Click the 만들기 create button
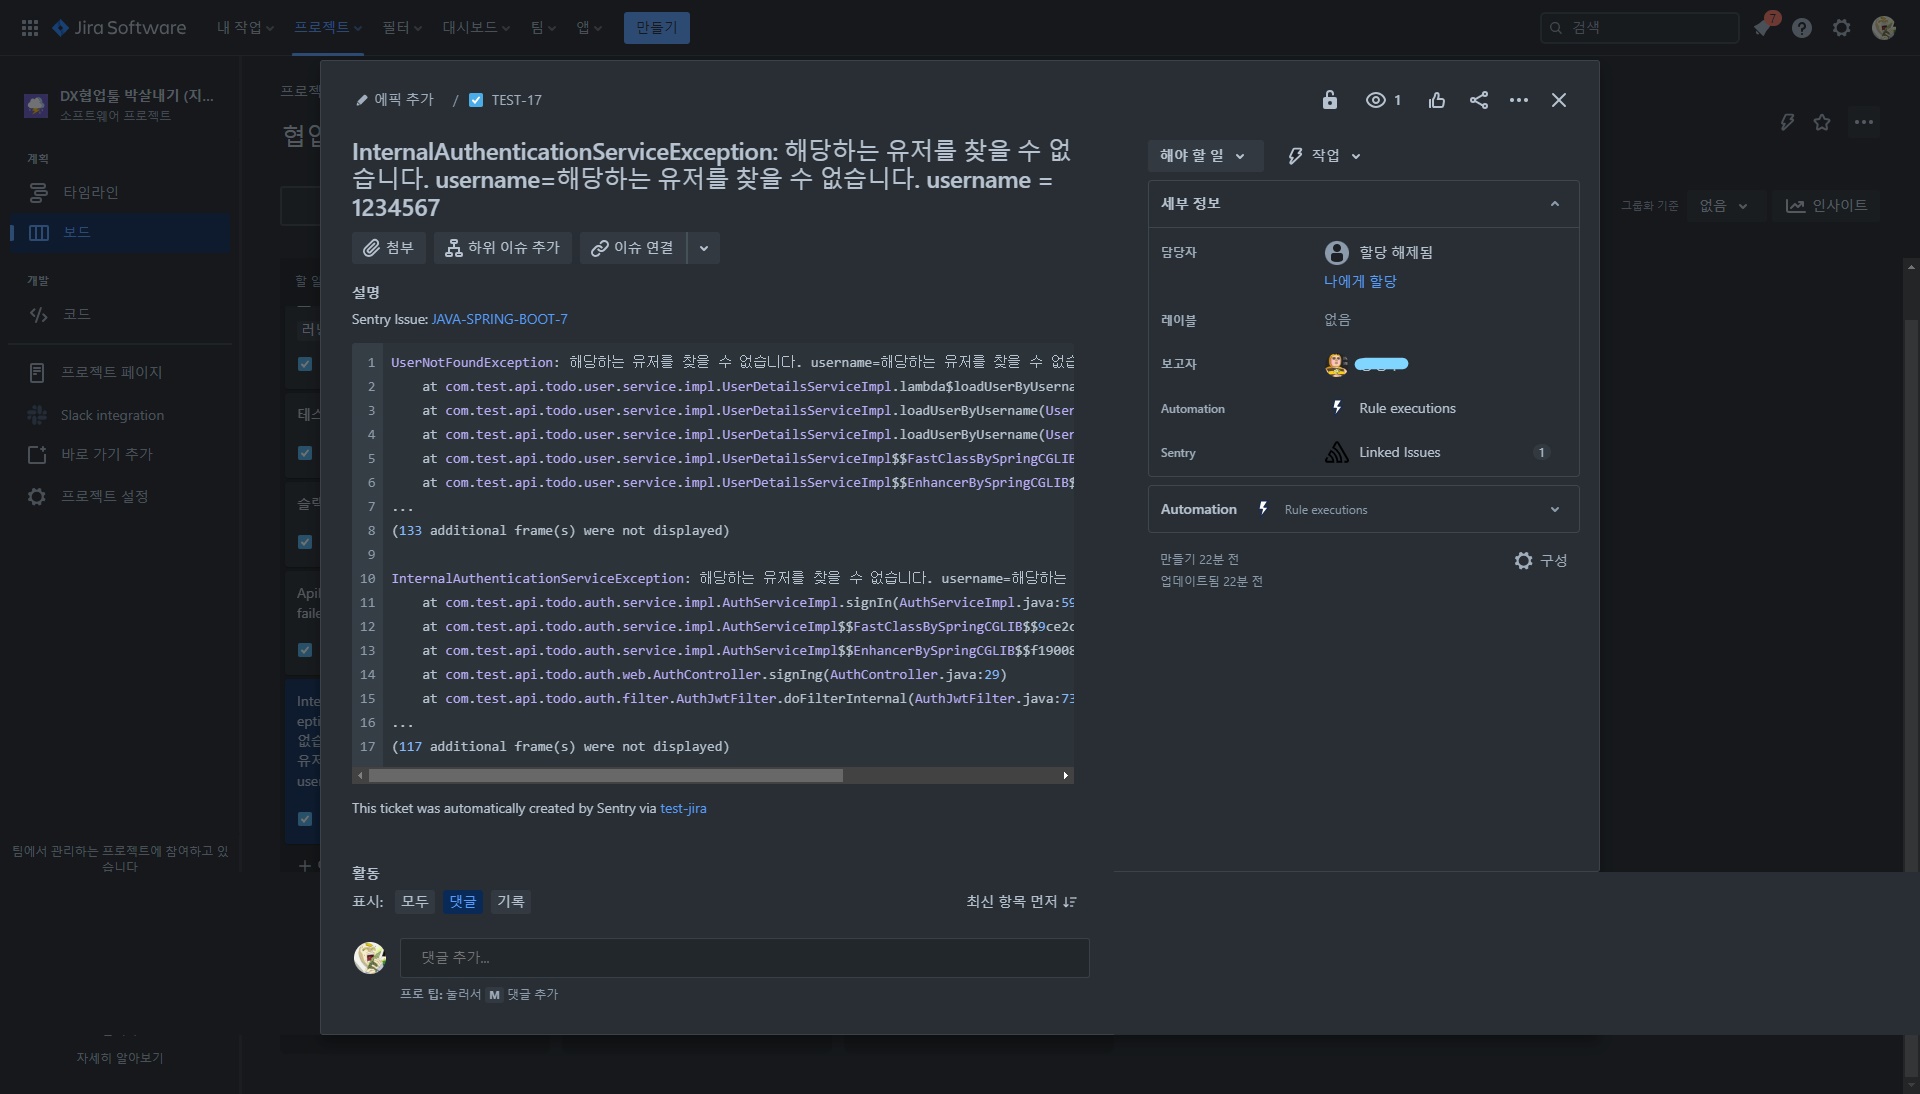The height and width of the screenshot is (1094, 1920). coord(656,28)
